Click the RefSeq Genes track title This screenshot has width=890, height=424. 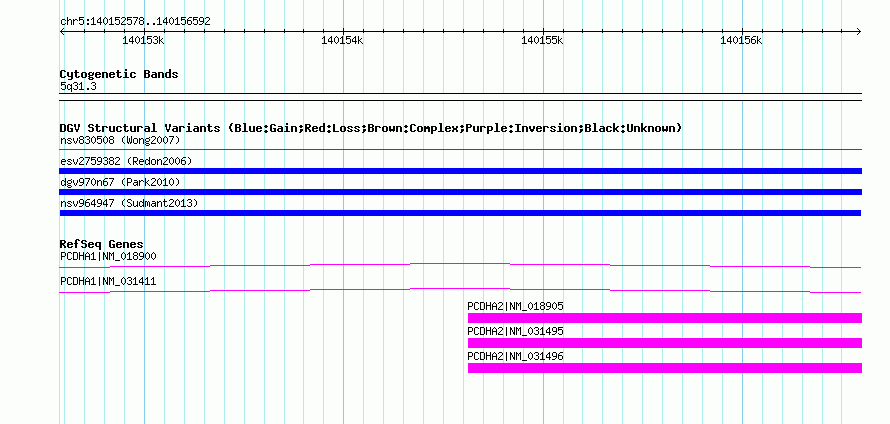point(102,244)
